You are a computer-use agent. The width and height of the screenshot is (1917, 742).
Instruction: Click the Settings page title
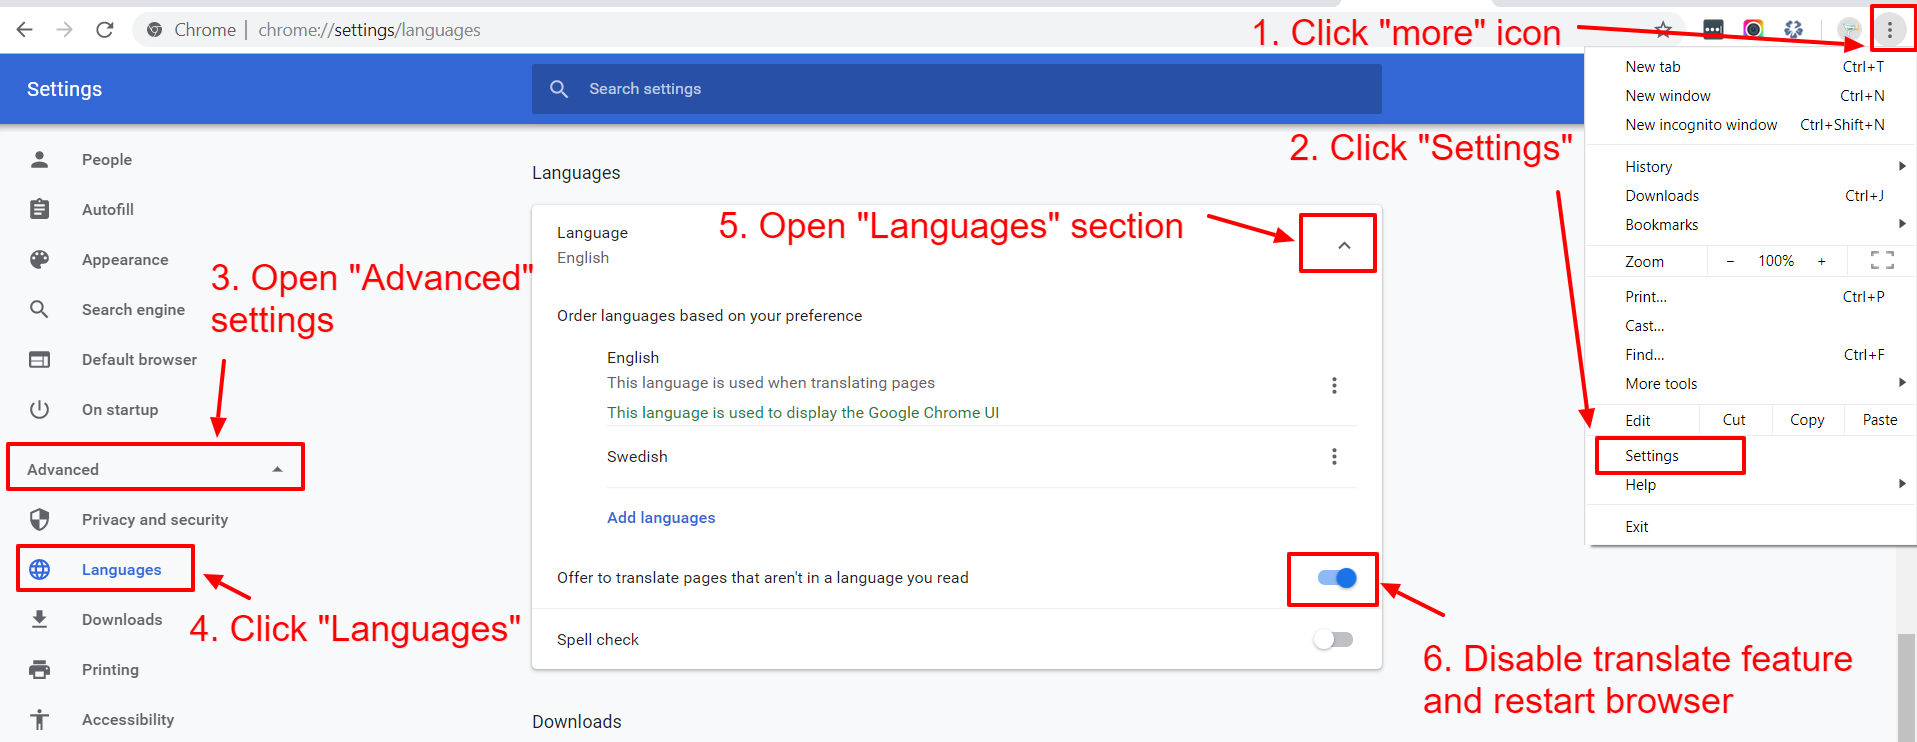click(x=64, y=89)
